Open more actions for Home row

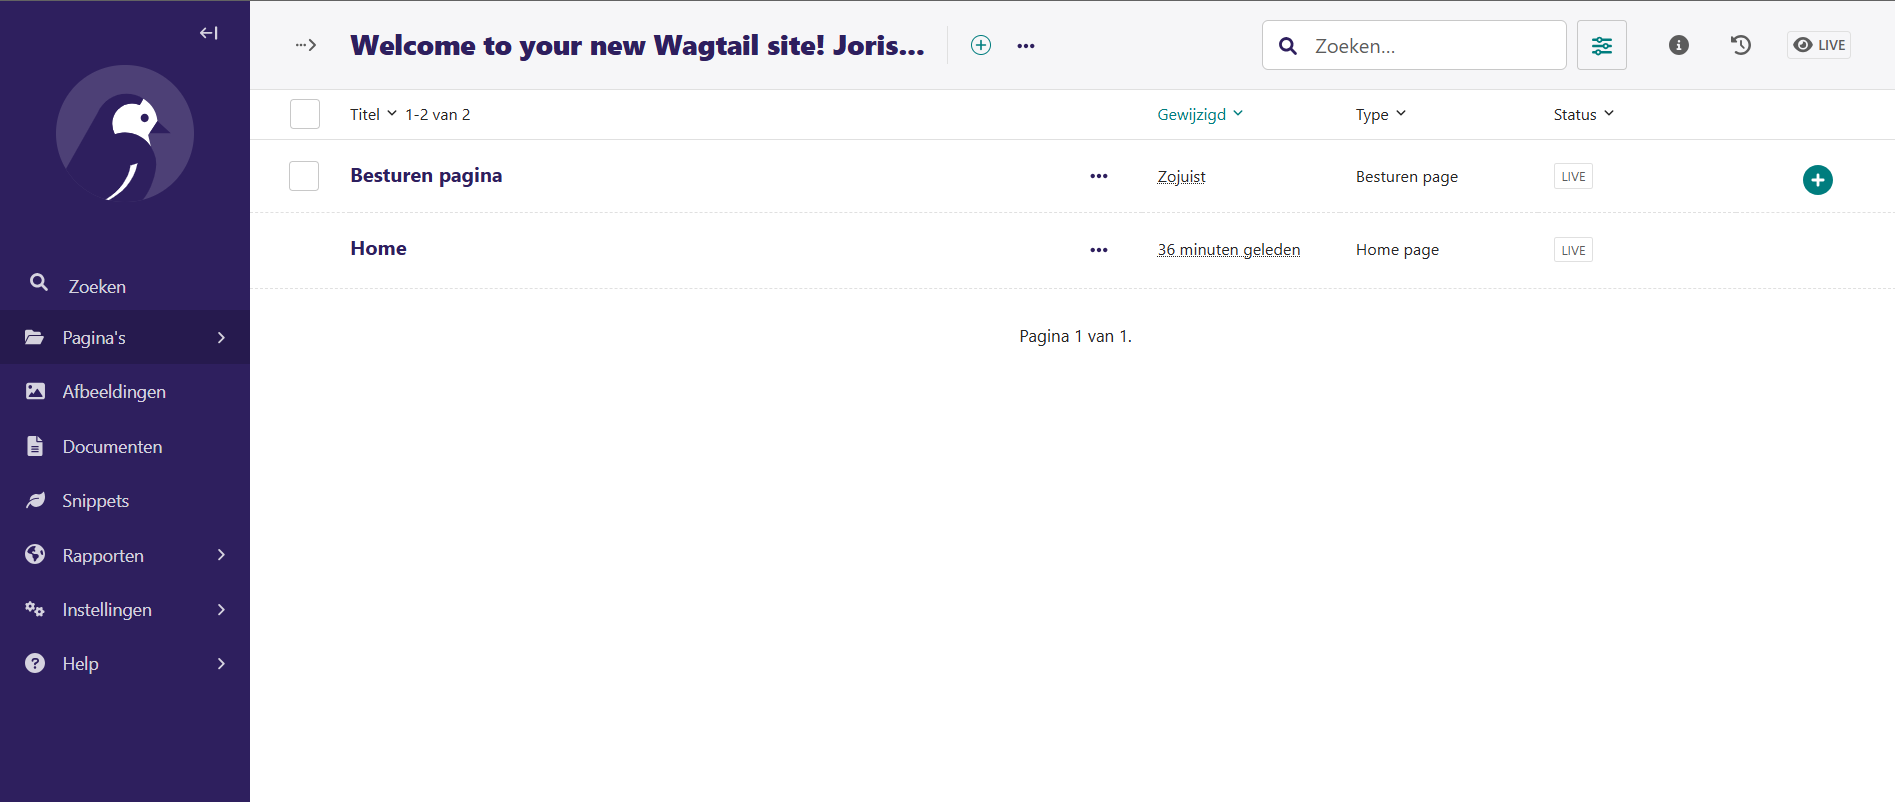pyautogui.click(x=1099, y=250)
